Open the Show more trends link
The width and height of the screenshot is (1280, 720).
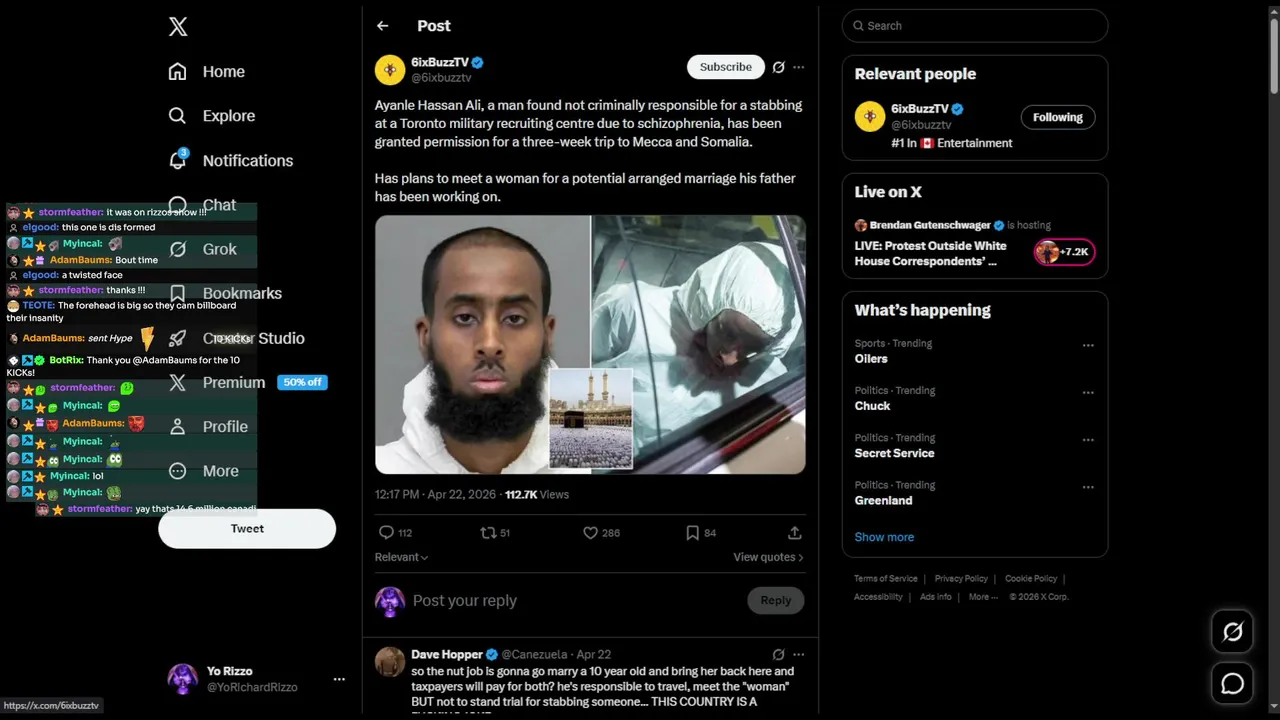click(x=884, y=537)
